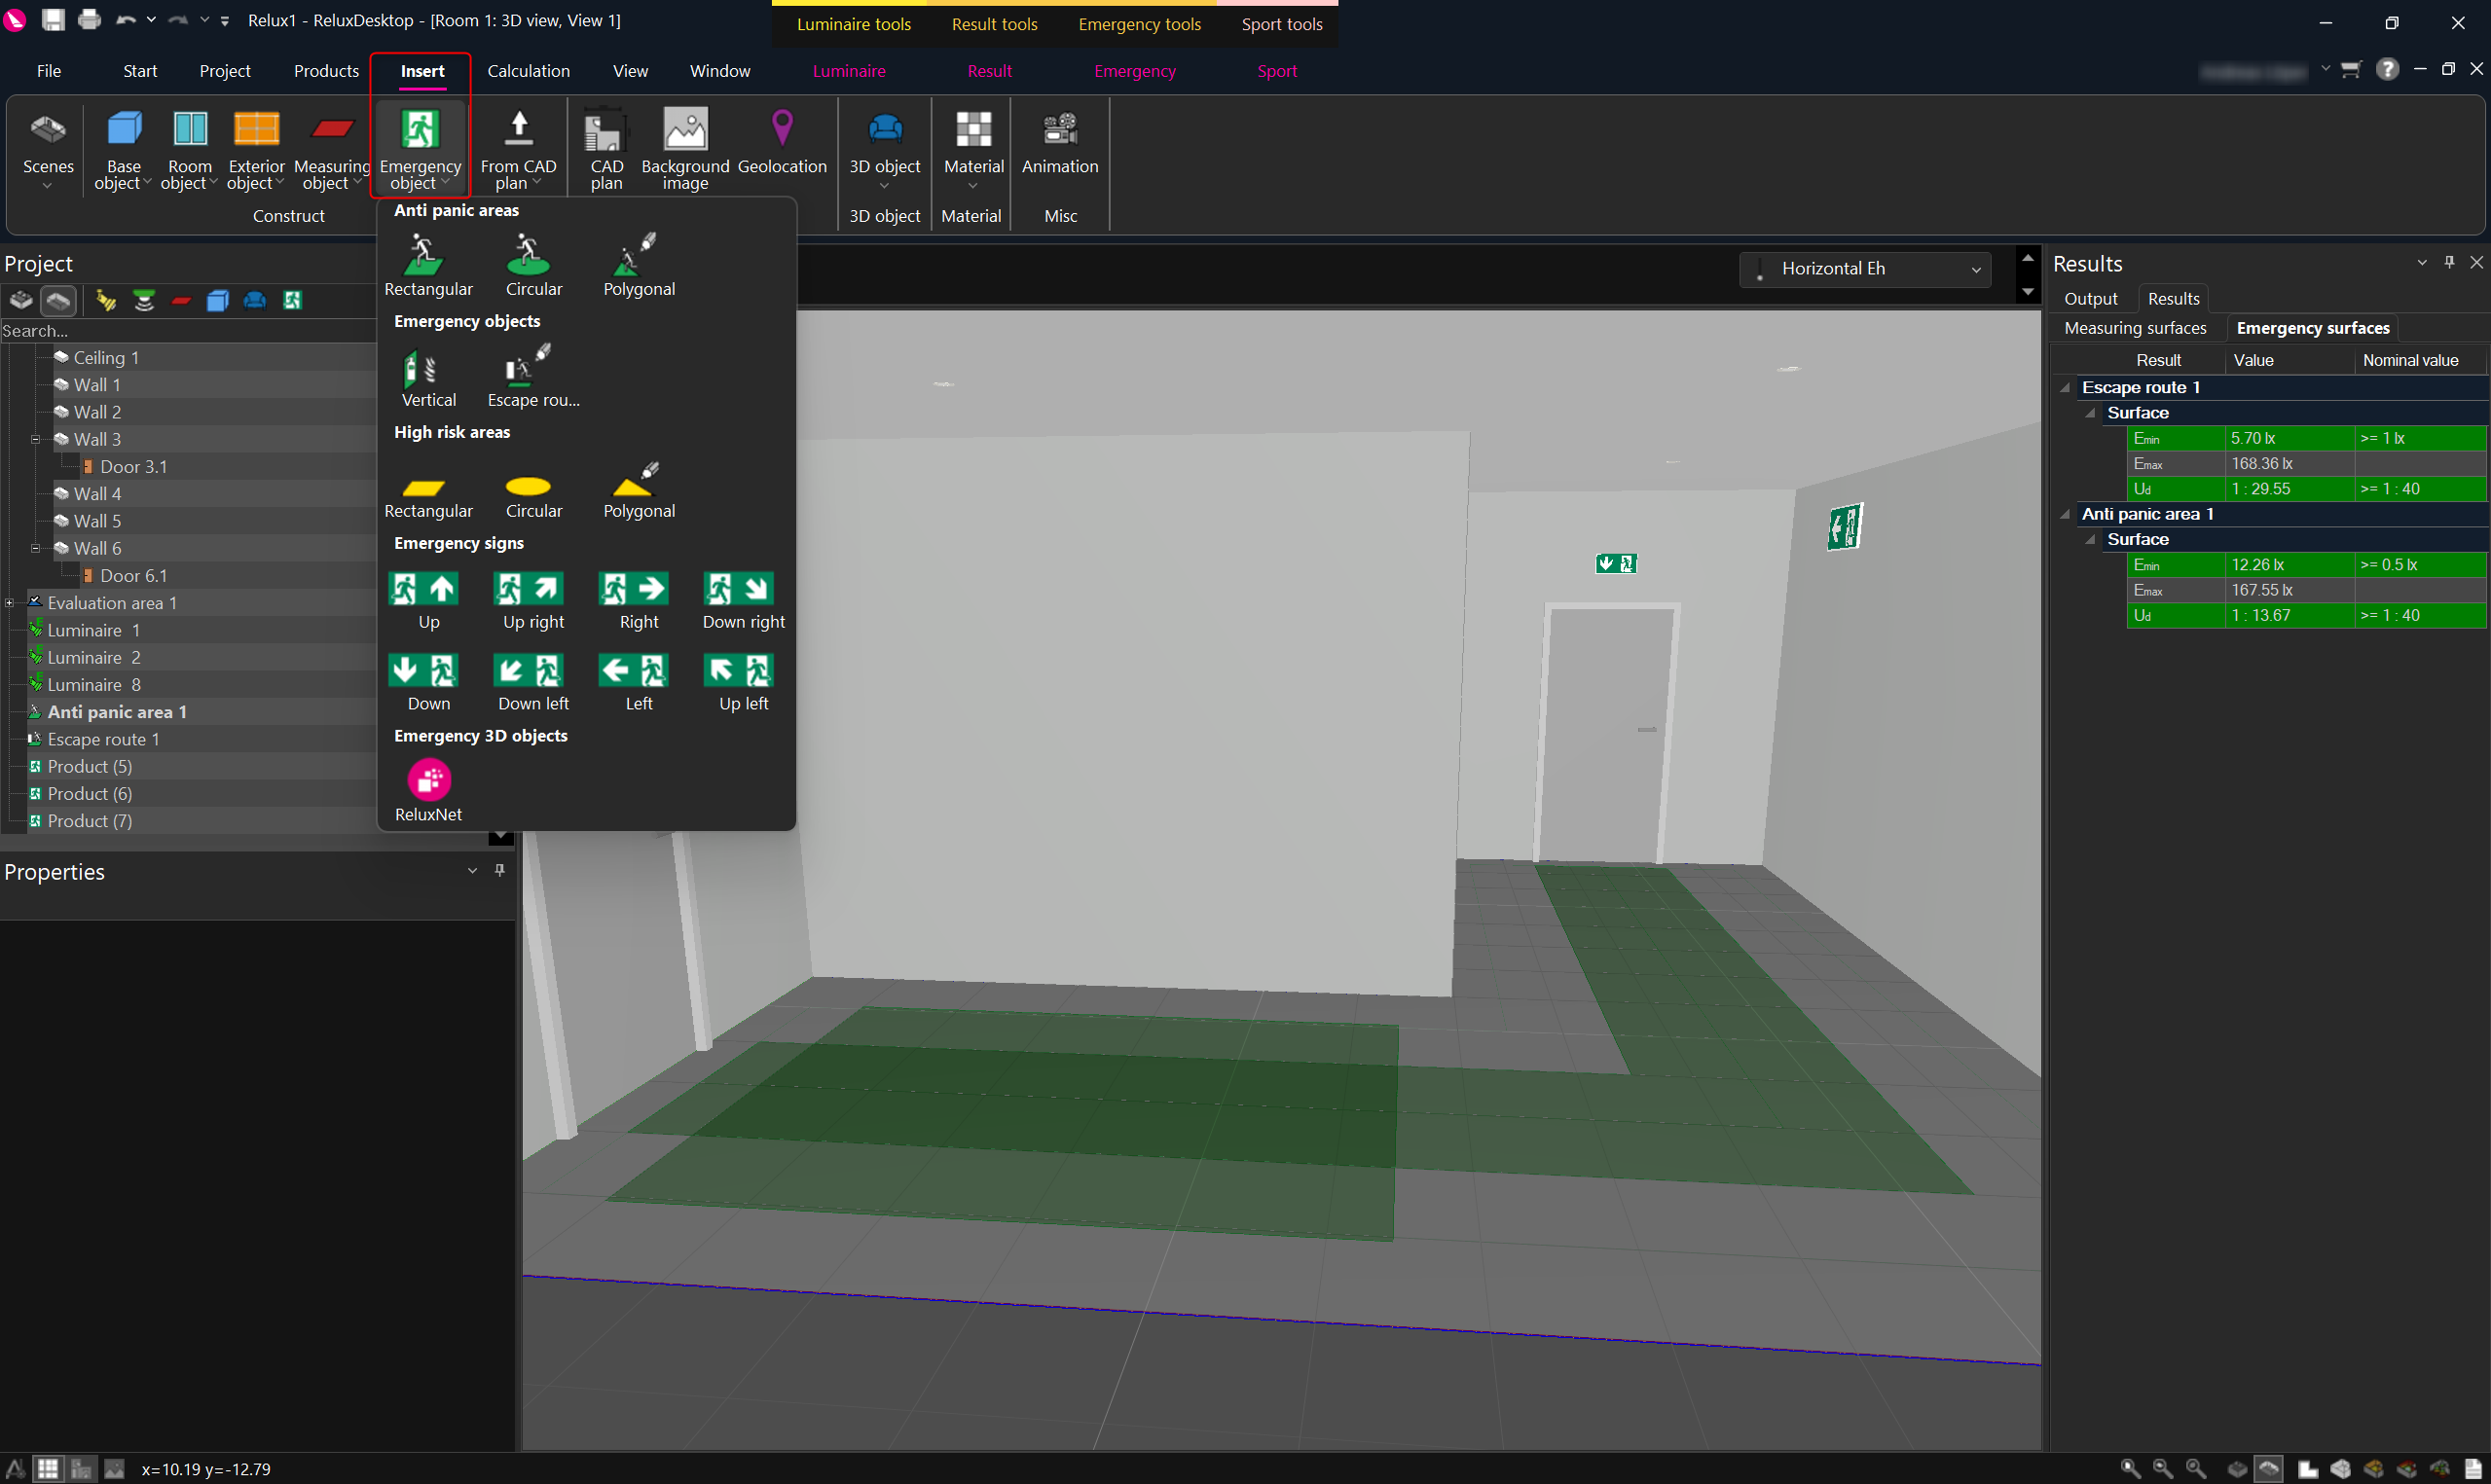Click the Scenes button

(x=48, y=148)
